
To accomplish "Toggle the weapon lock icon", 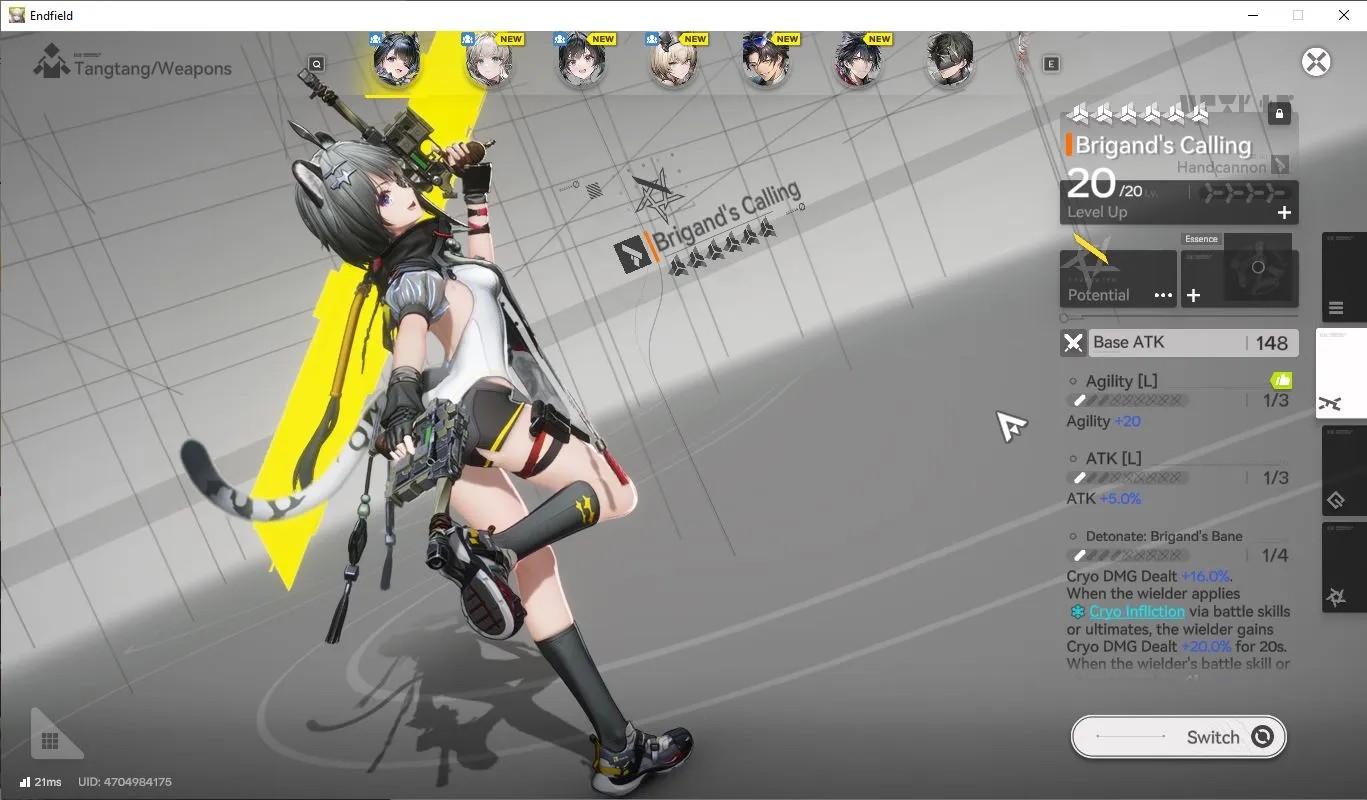I will 1279,114.
